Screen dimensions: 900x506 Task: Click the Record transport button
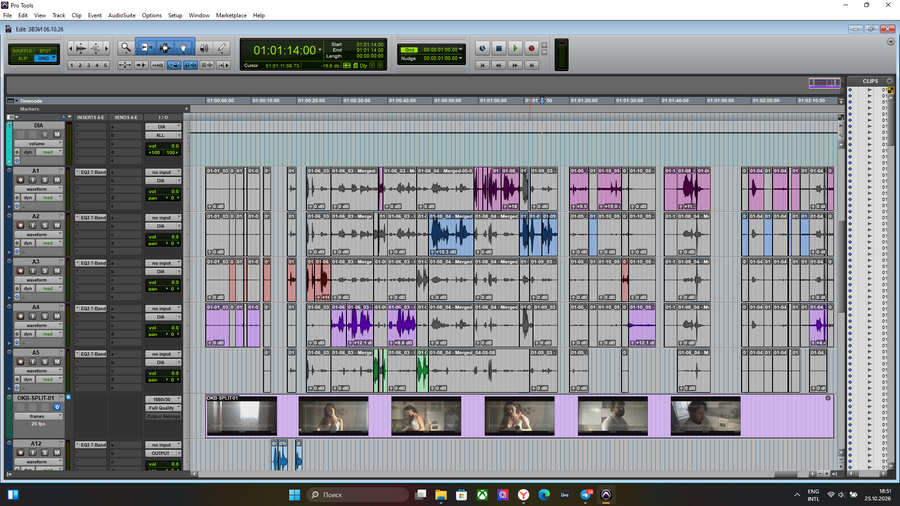point(532,49)
